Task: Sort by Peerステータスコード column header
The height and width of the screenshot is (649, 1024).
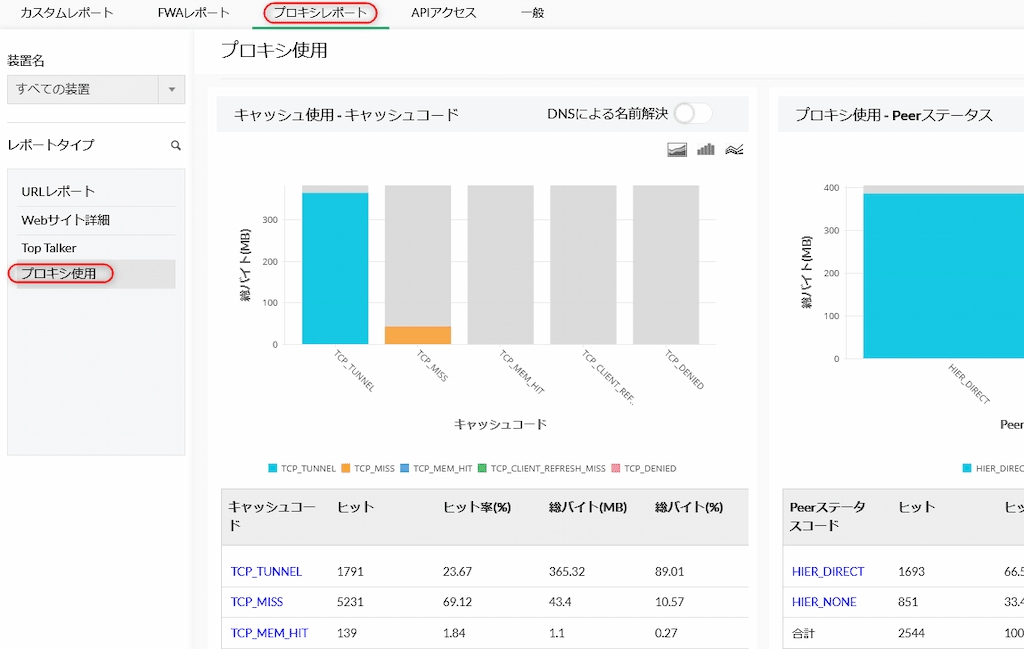Action: [x=828, y=516]
